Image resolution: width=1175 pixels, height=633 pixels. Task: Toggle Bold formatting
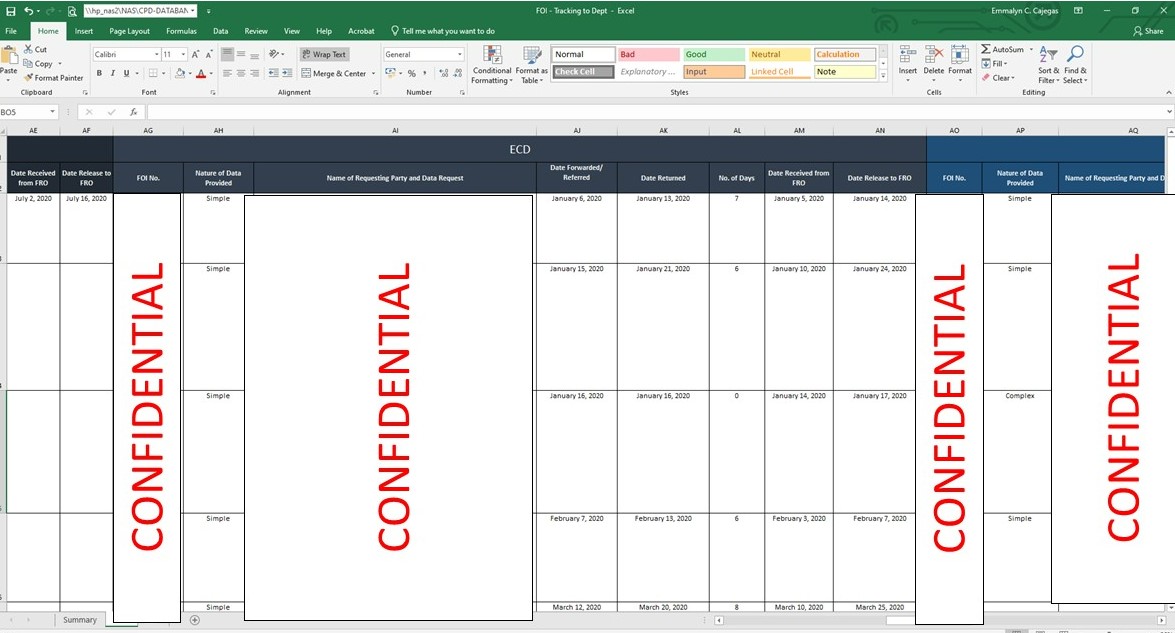coord(99,73)
